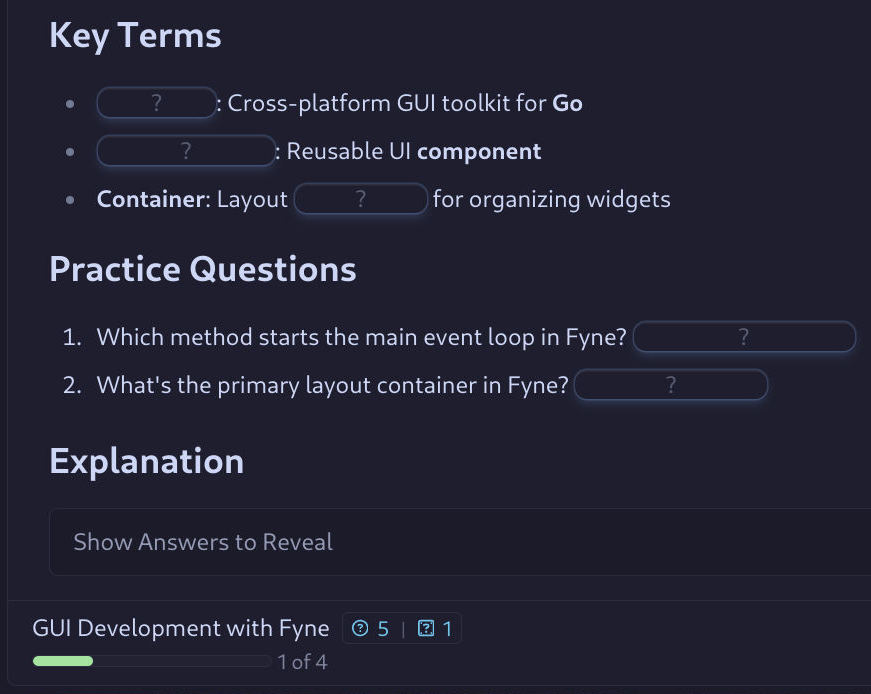
Task: Open the 'GUI Development with Fyne' title
Action: 181,628
